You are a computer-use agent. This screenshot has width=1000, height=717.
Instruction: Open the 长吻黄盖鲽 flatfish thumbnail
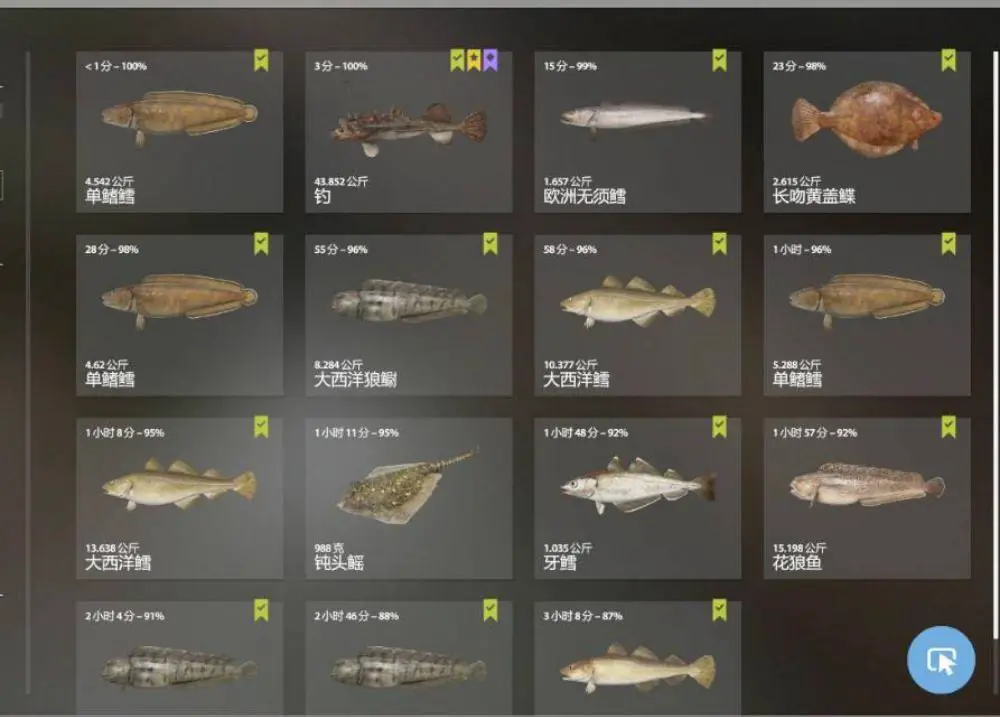[866, 120]
